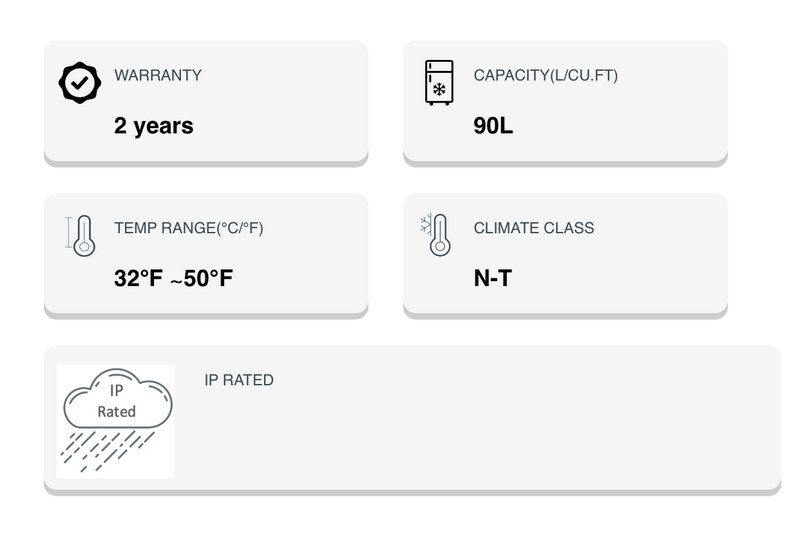Click the "90L" capacity value

click(x=494, y=126)
